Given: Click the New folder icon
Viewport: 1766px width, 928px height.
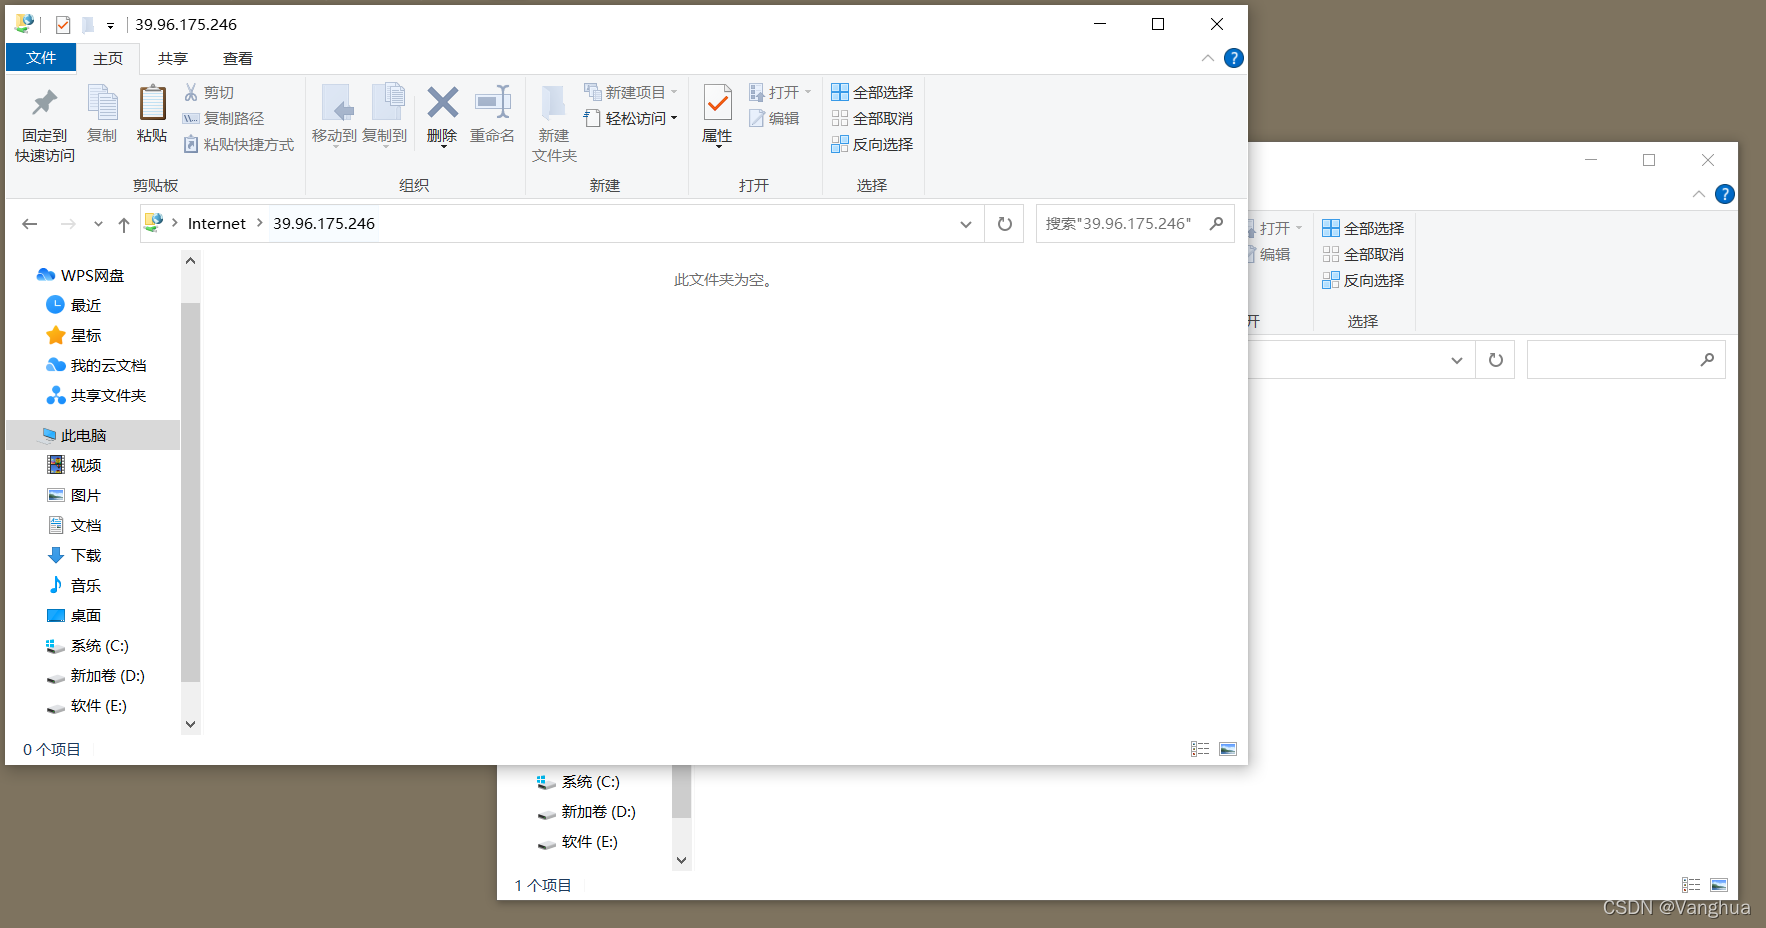Looking at the screenshot, I should (x=553, y=103).
